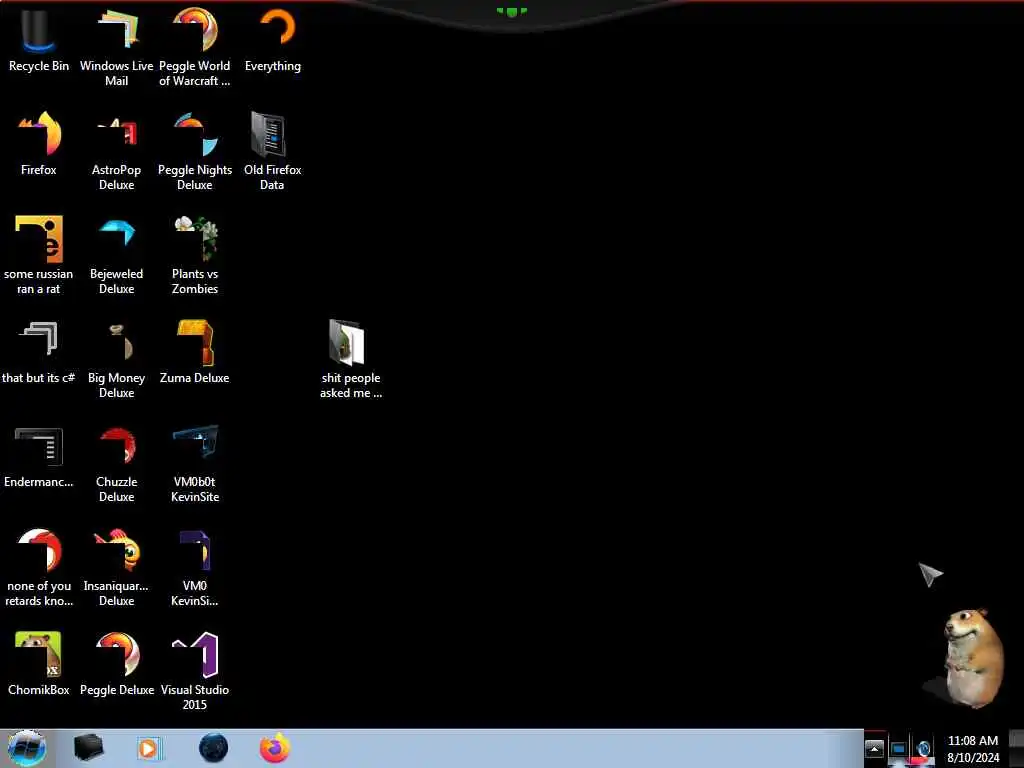Select the VM0b0t KevinSite icon

195,462
